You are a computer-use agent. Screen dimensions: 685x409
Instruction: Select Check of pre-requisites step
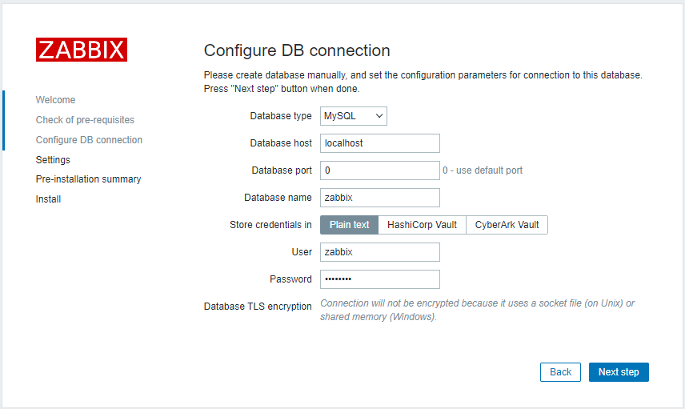85,120
